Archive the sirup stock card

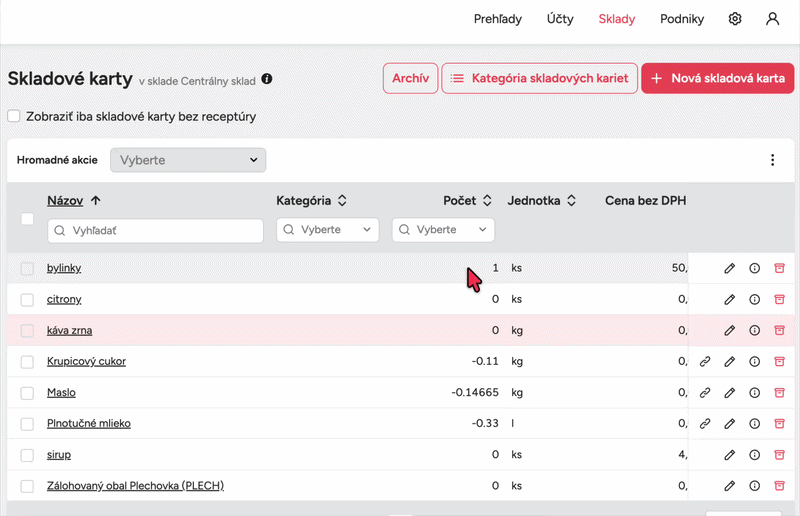point(779,455)
